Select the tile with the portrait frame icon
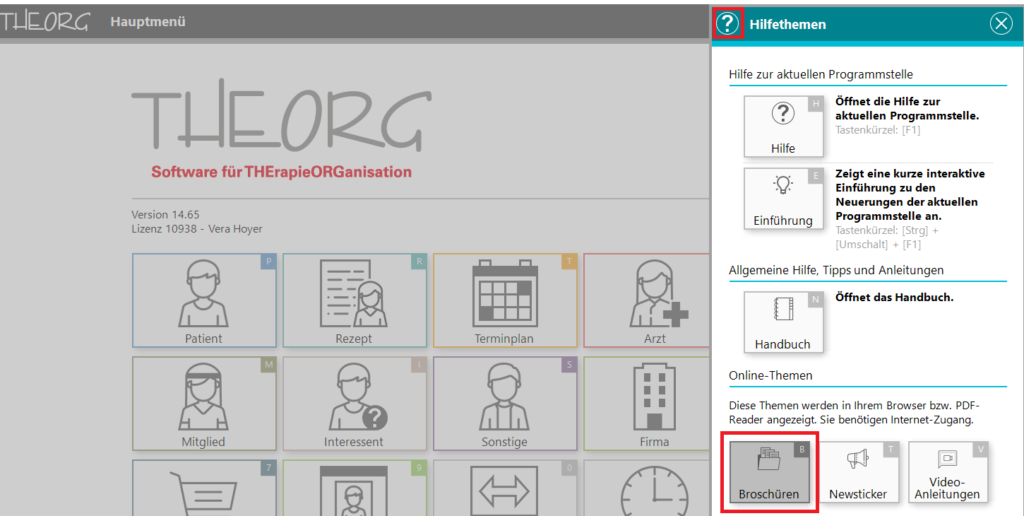Image resolution: width=1024 pixels, height=516 pixels. [354, 488]
